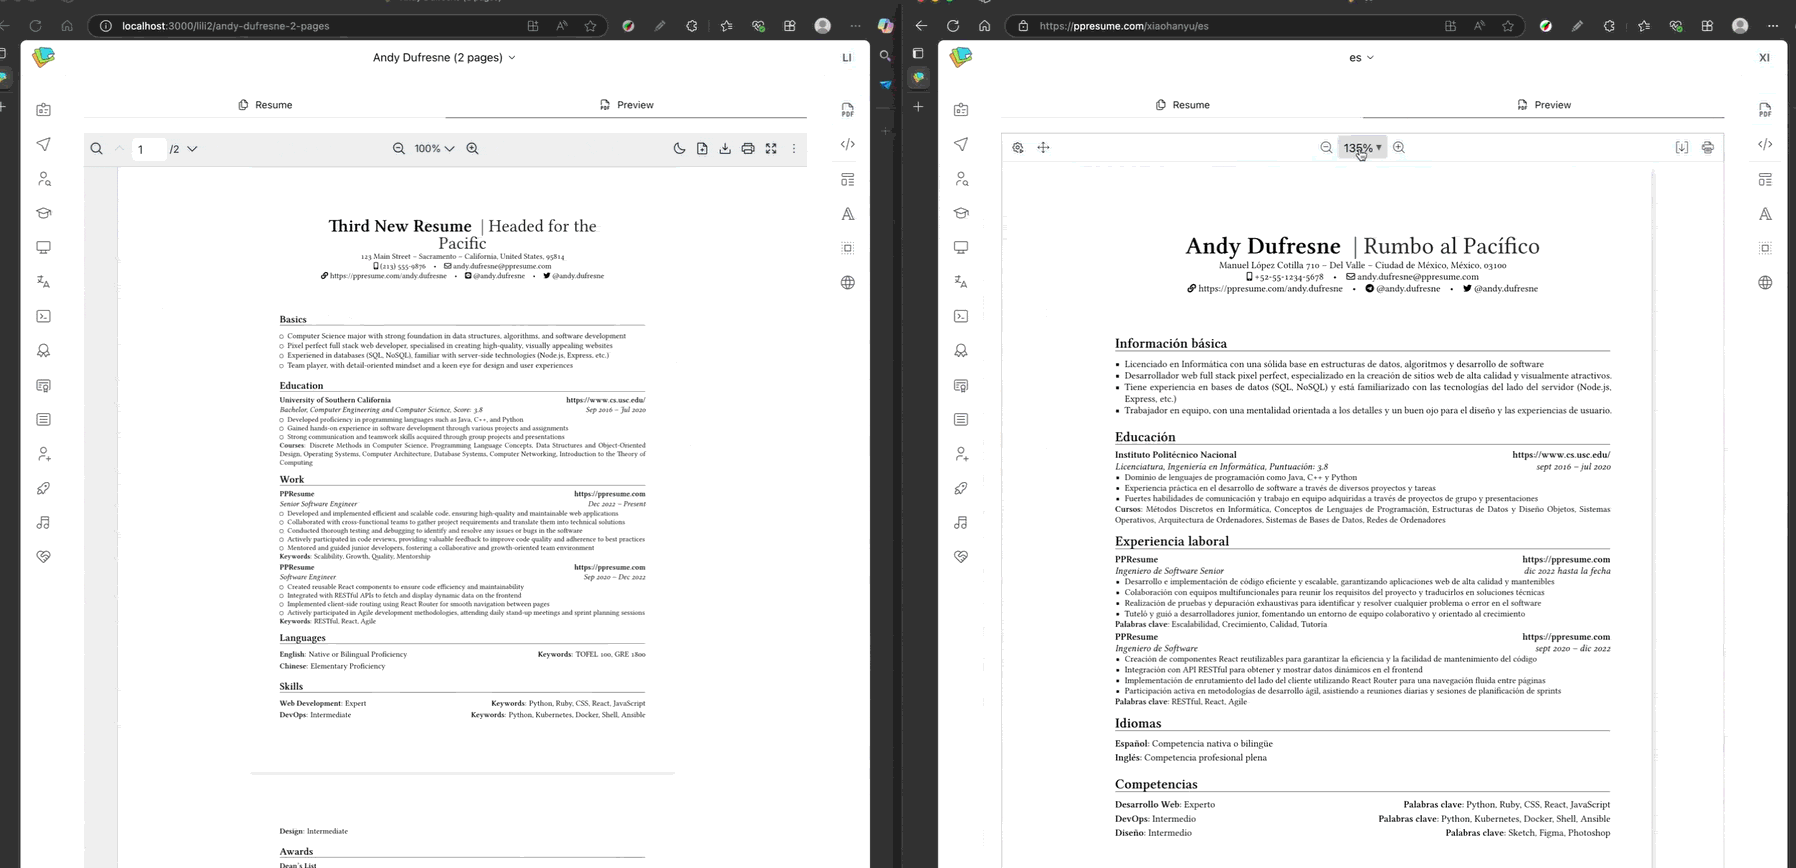The height and width of the screenshot is (868, 1796).
Task: Open Profiles person icon in right window sidebar
Action: point(961,179)
